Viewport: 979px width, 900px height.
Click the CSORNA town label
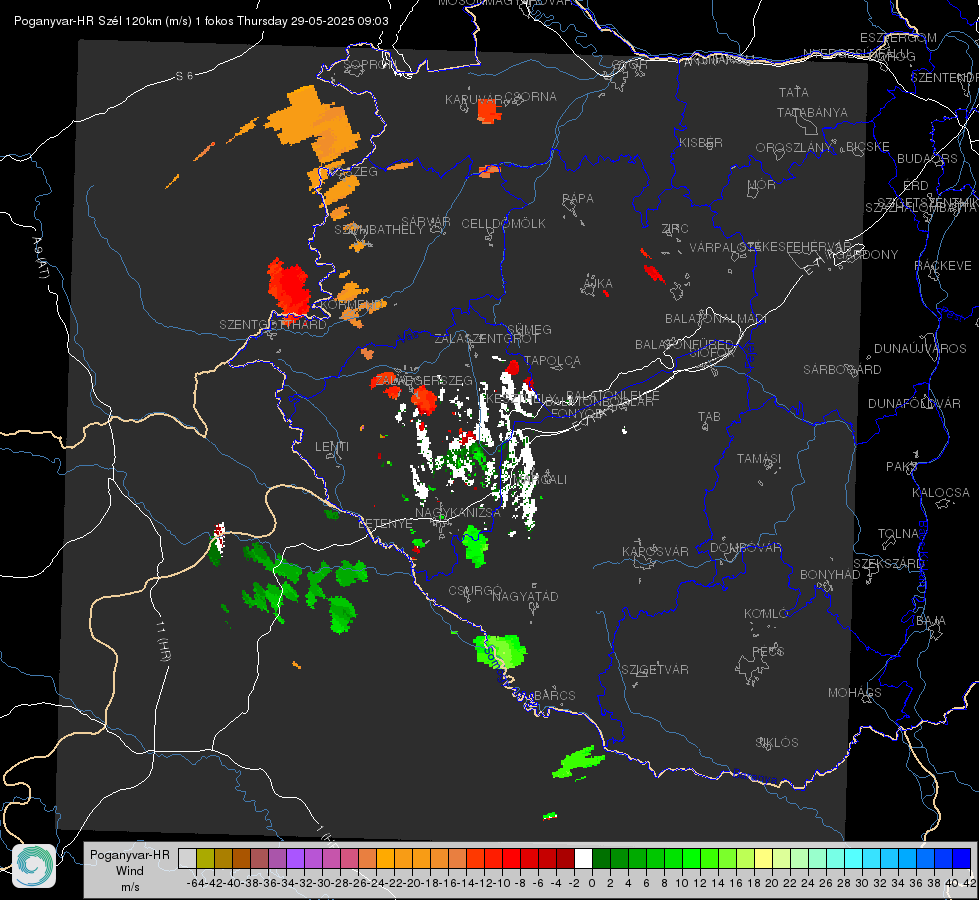tap(530, 97)
